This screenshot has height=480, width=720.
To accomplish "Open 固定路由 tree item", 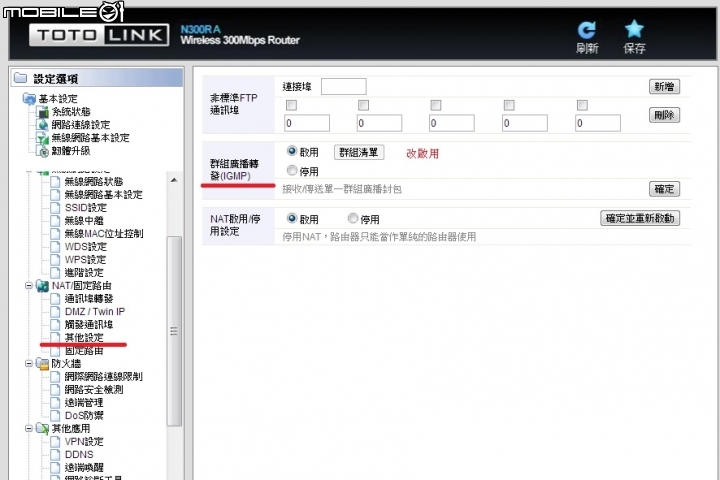I will pos(84,351).
